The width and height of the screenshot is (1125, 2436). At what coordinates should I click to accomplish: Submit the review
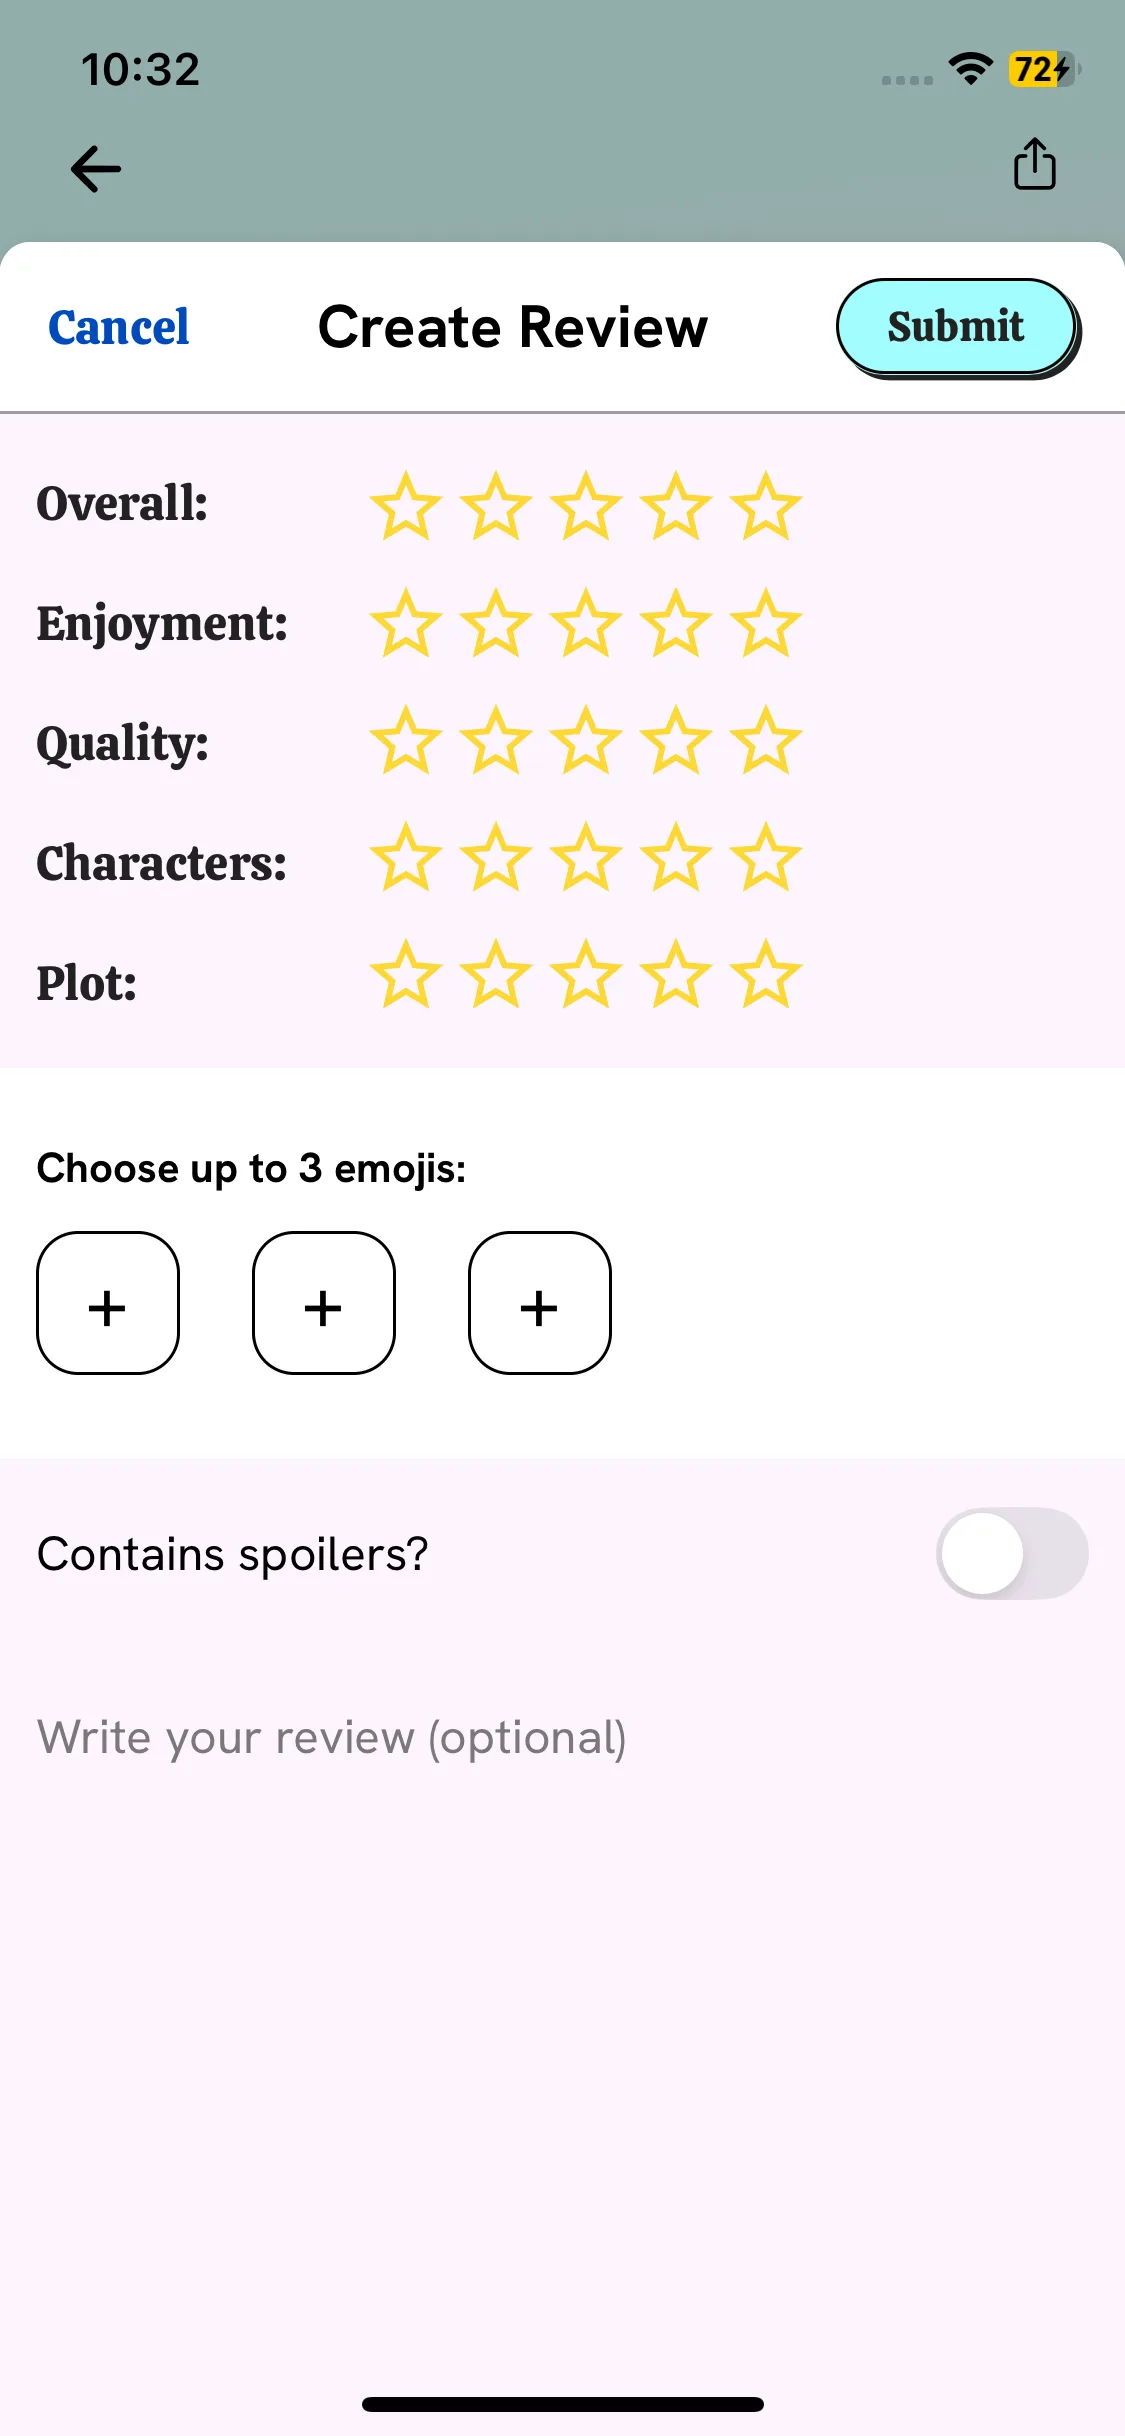pos(956,327)
